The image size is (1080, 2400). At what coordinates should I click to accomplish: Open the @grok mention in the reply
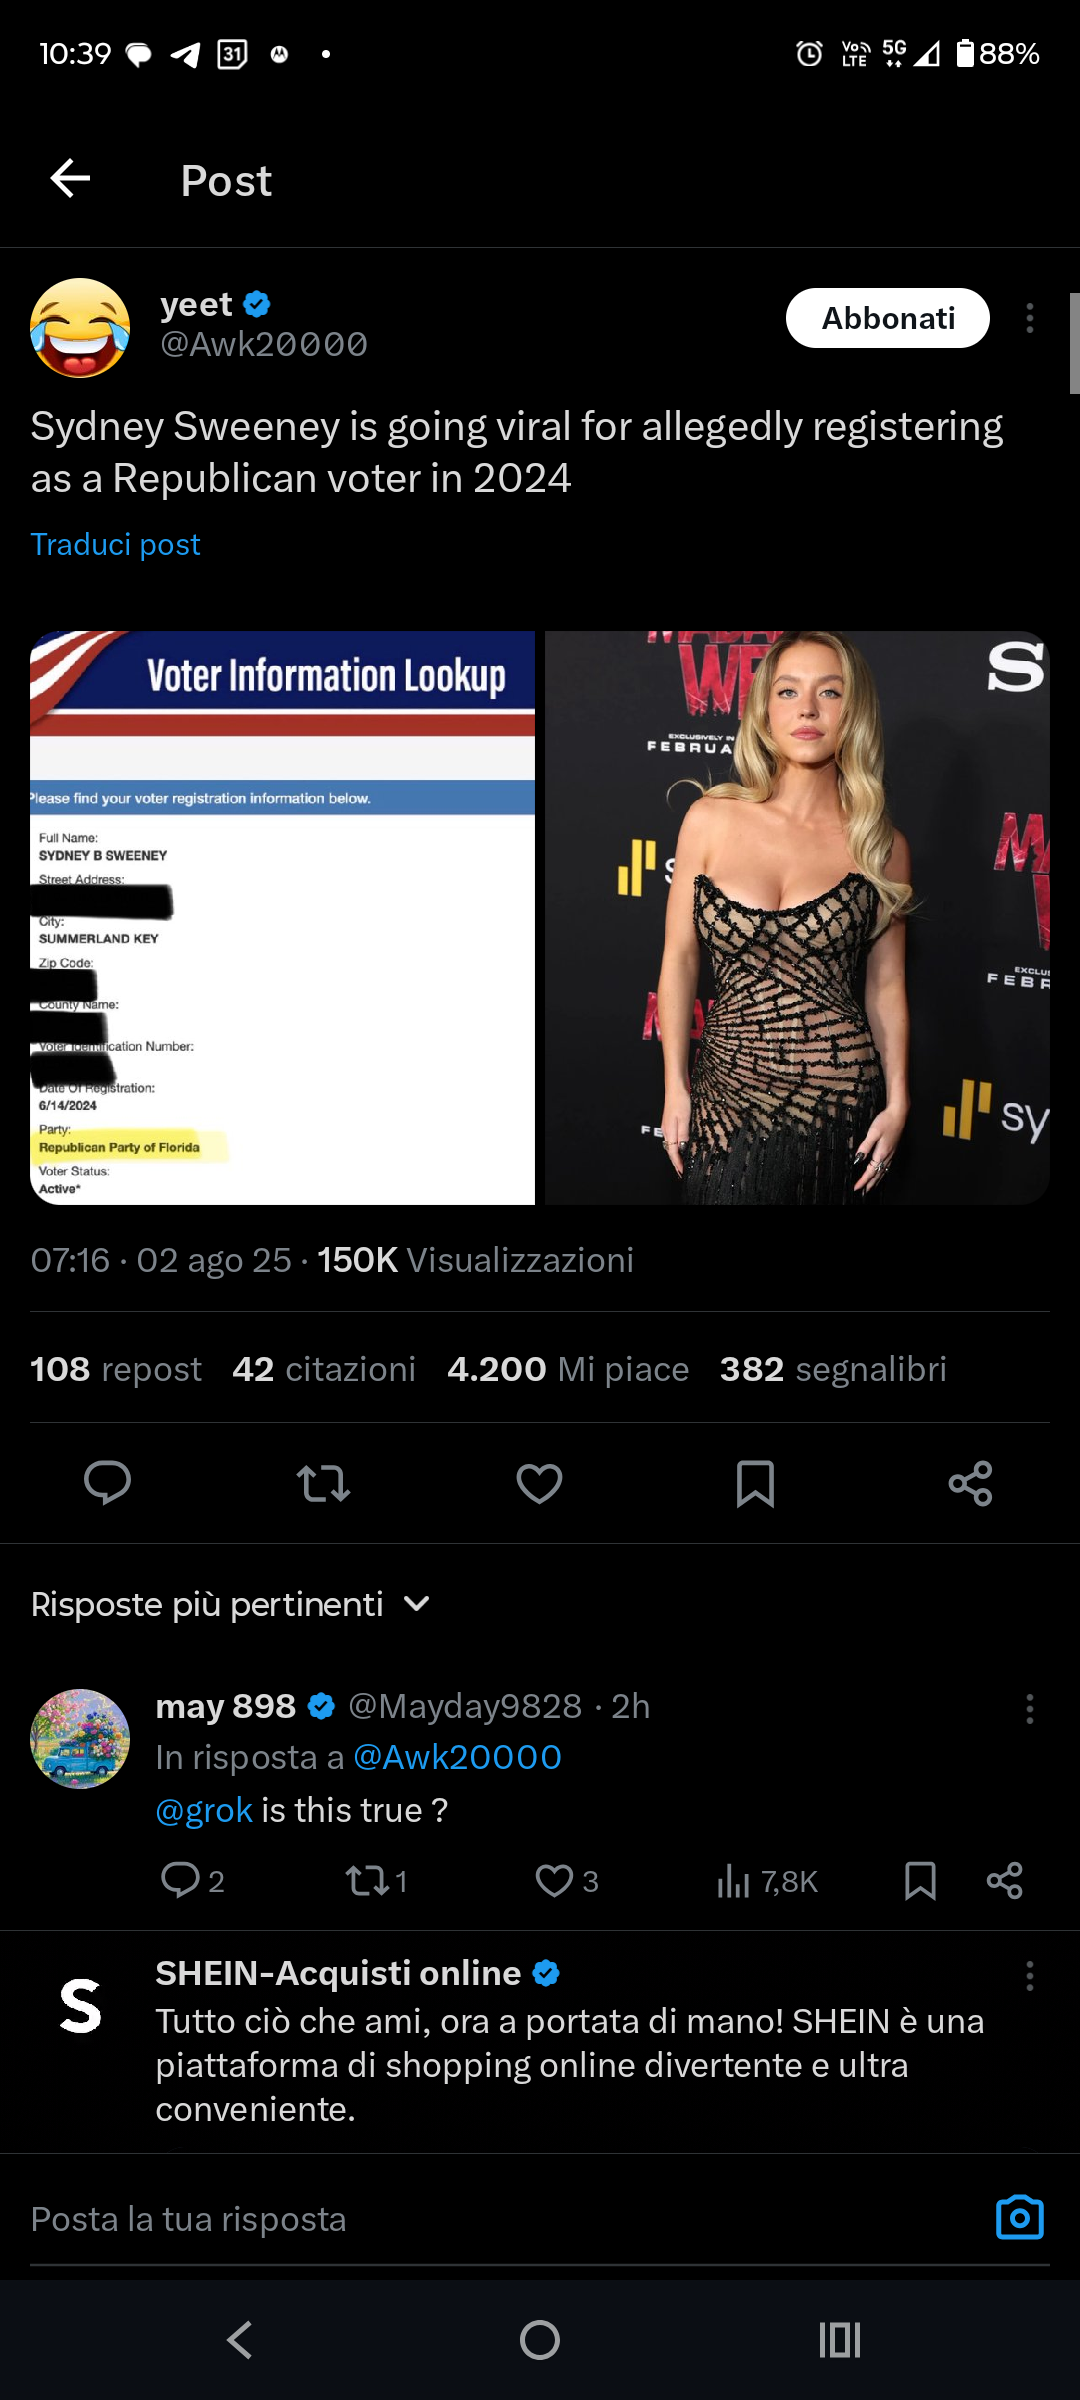204,1810
